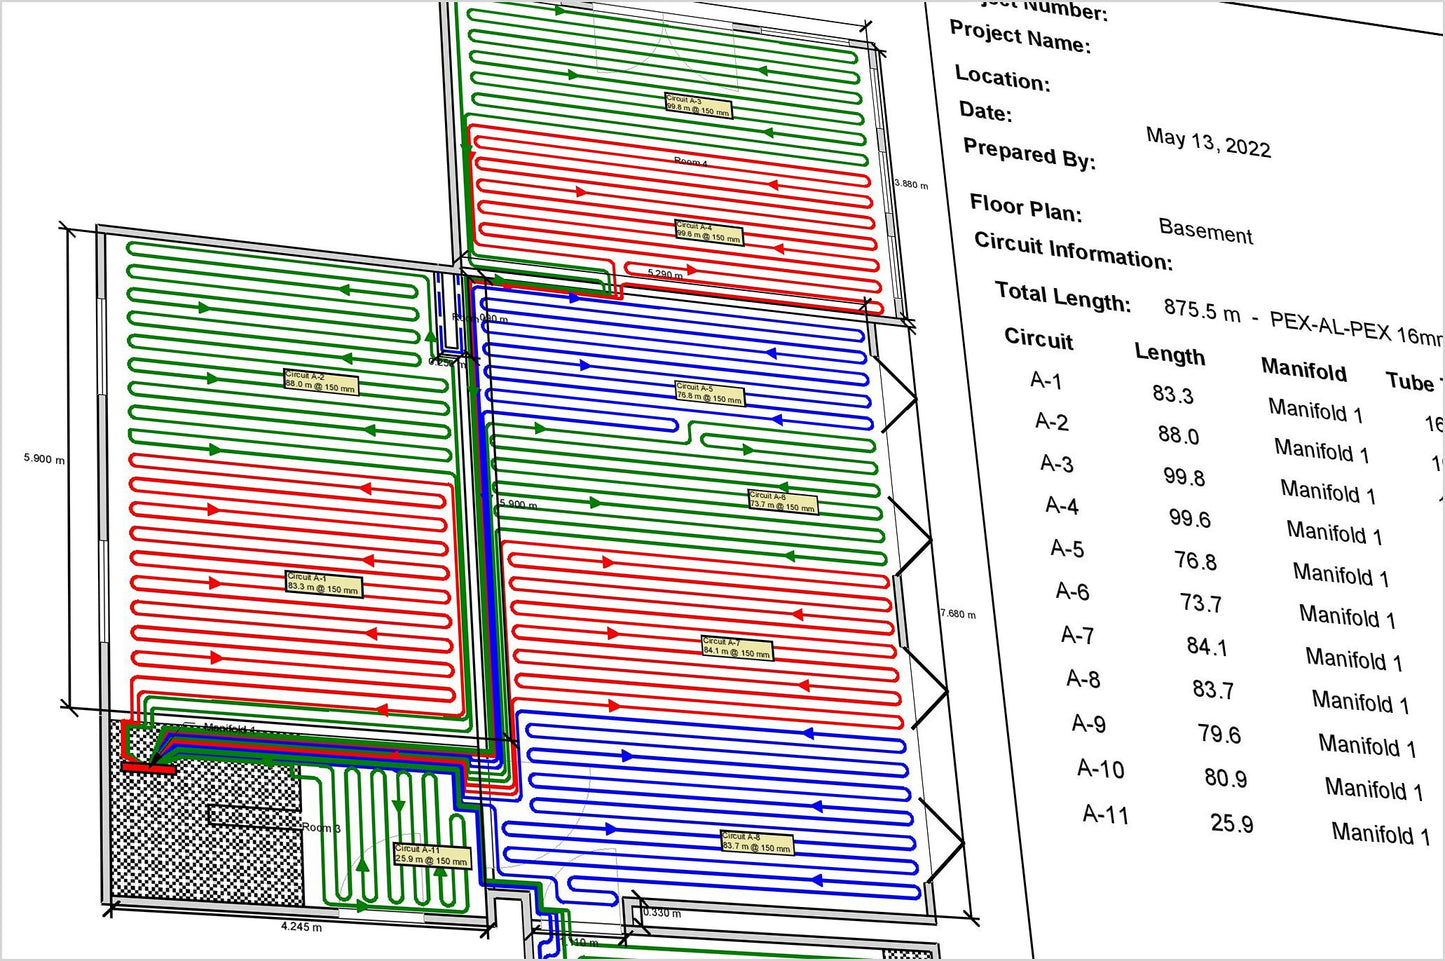The width and height of the screenshot is (1445, 961).
Task: Select the Circuit A-8 label tag
Action: tap(757, 842)
